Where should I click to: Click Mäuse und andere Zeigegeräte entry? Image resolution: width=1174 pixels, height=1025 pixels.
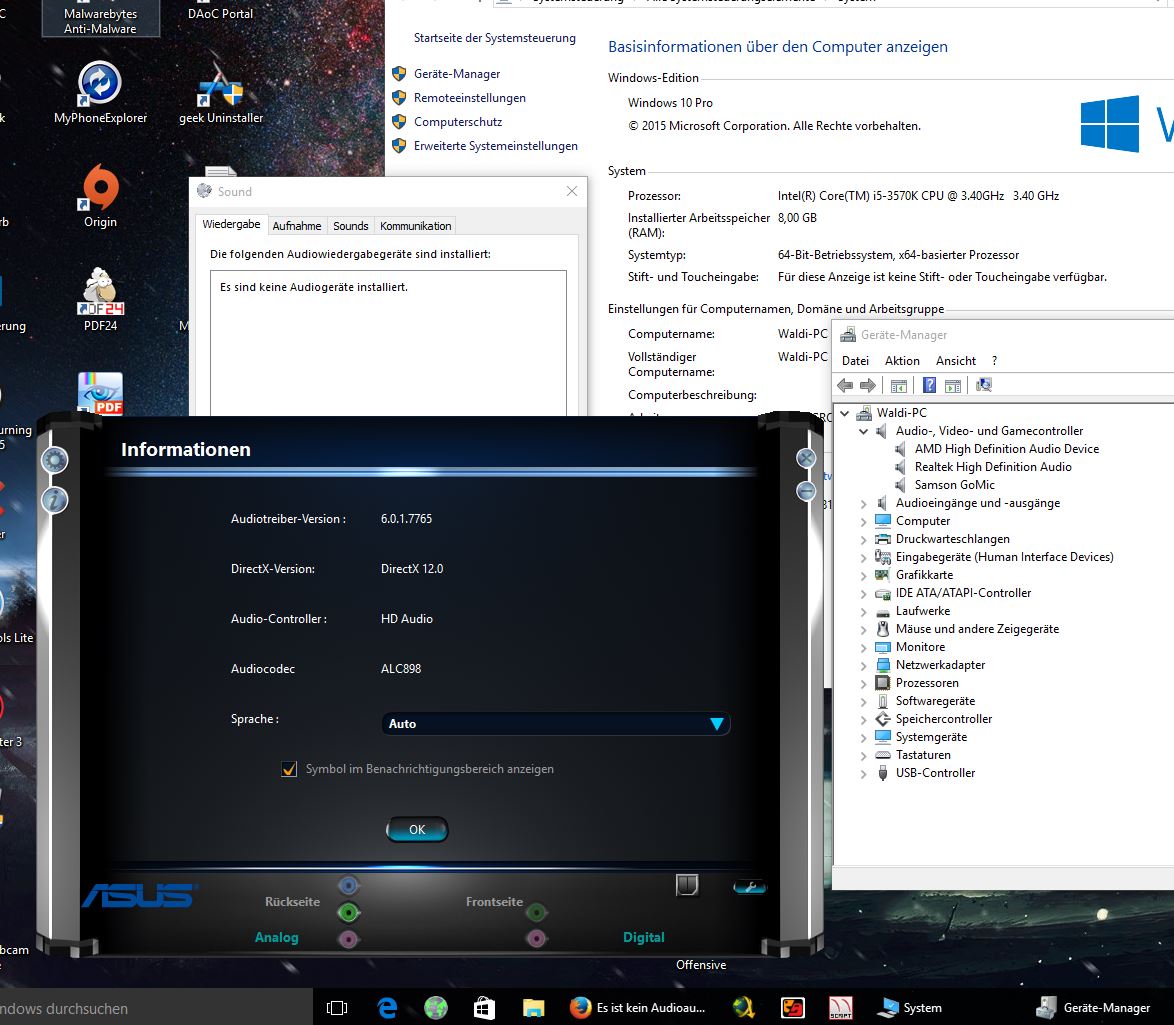click(977, 629)
